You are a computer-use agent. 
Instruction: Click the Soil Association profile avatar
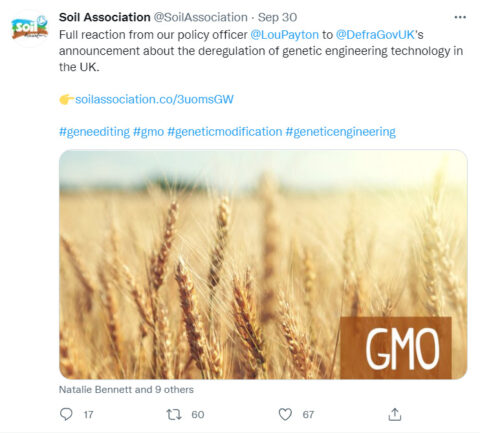(x=30, y=28)
